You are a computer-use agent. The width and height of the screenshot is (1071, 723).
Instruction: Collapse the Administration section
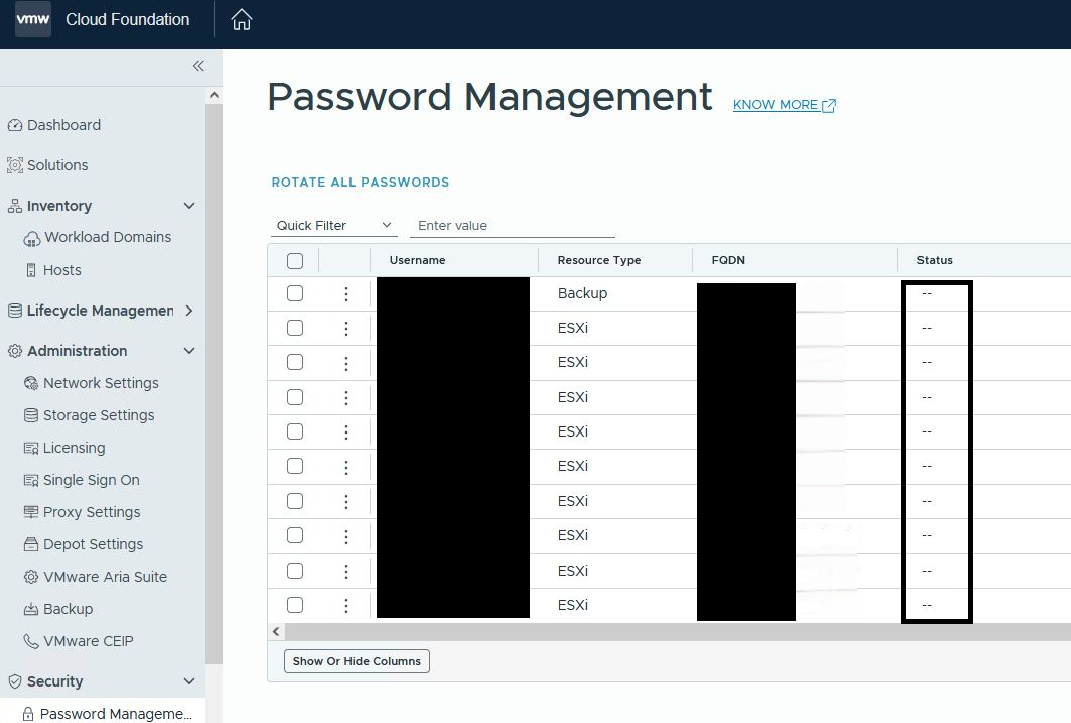tap(189, 351)
